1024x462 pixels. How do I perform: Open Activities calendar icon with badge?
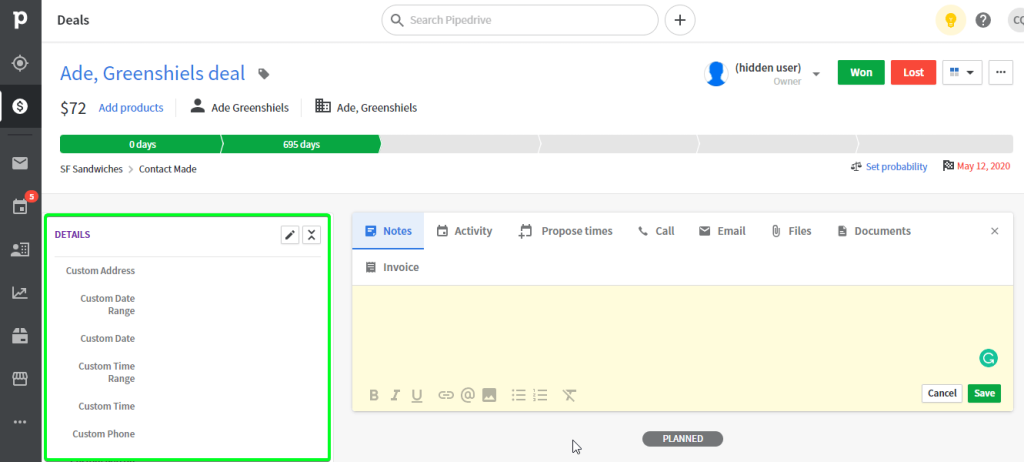point(20,206)
